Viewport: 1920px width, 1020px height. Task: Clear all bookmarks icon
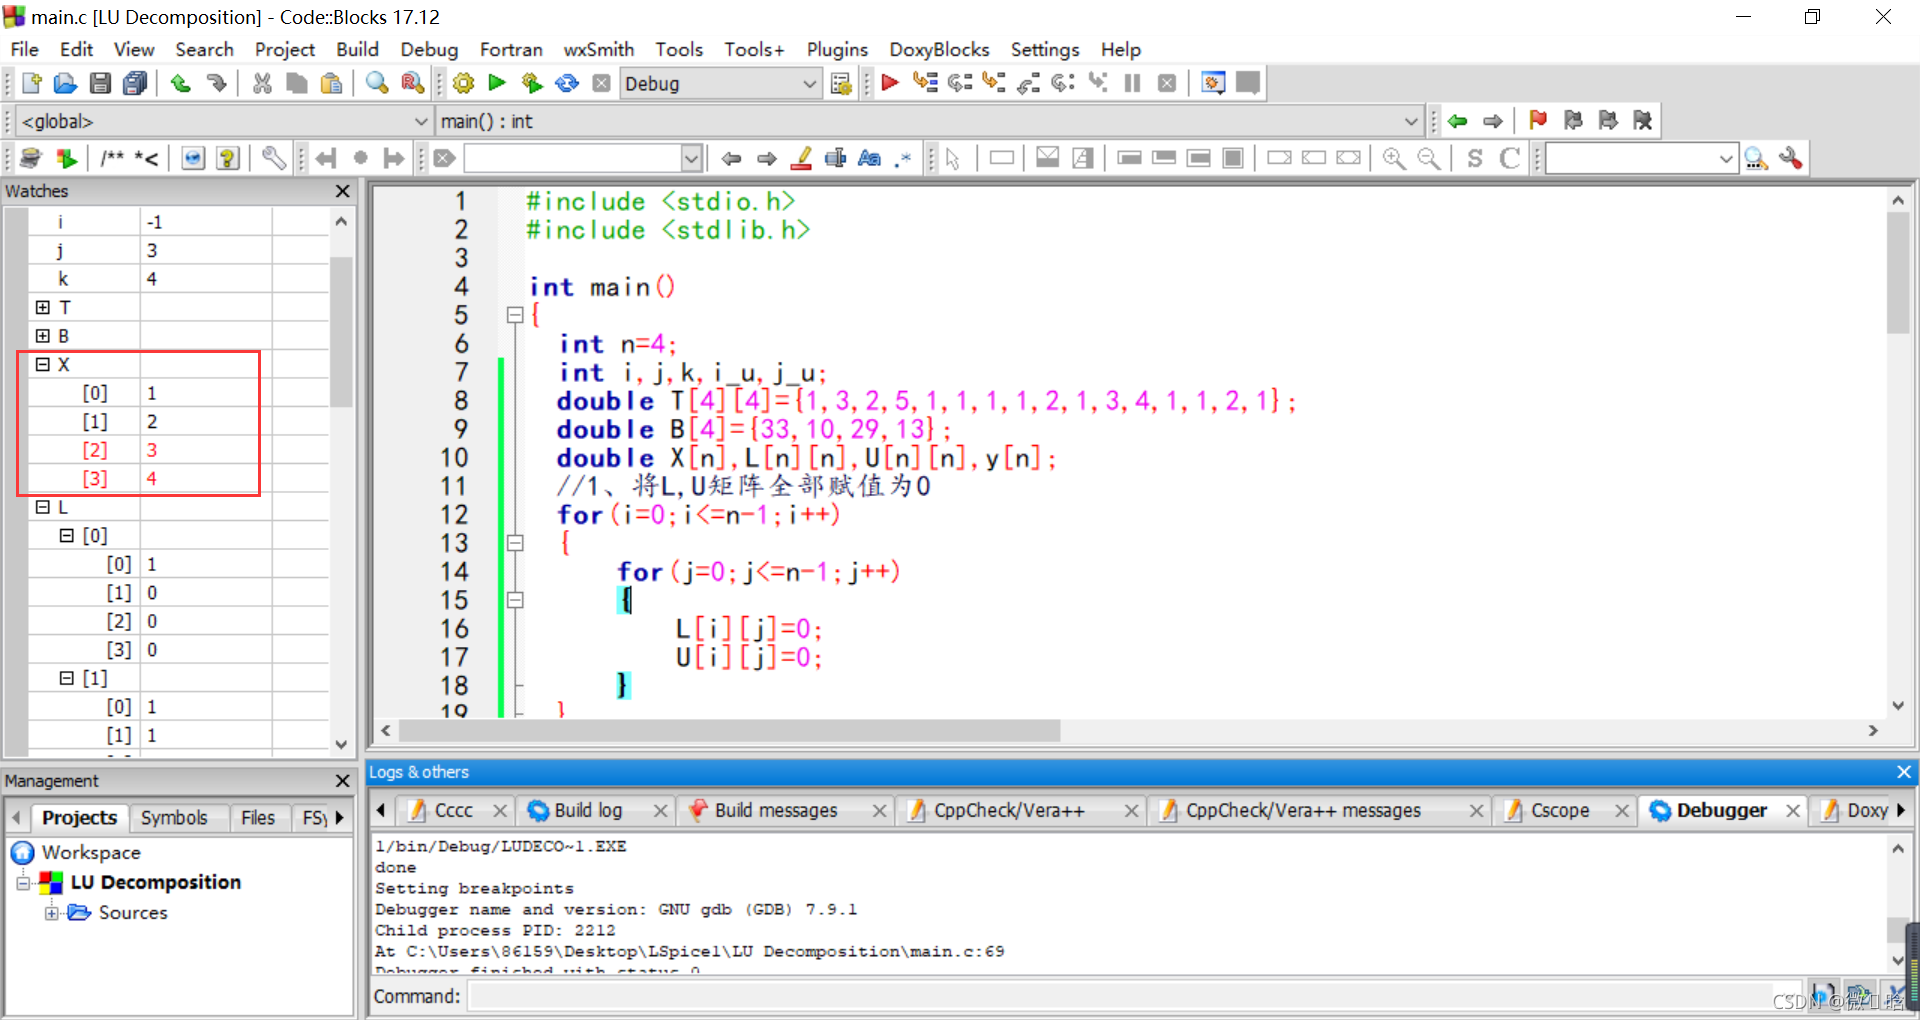[1642, 120]
